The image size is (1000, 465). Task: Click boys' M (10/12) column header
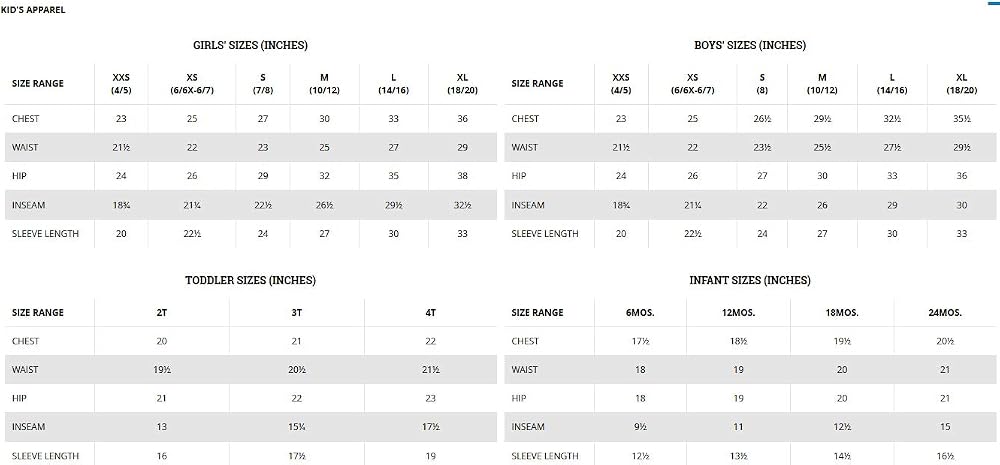coord(823,84)
